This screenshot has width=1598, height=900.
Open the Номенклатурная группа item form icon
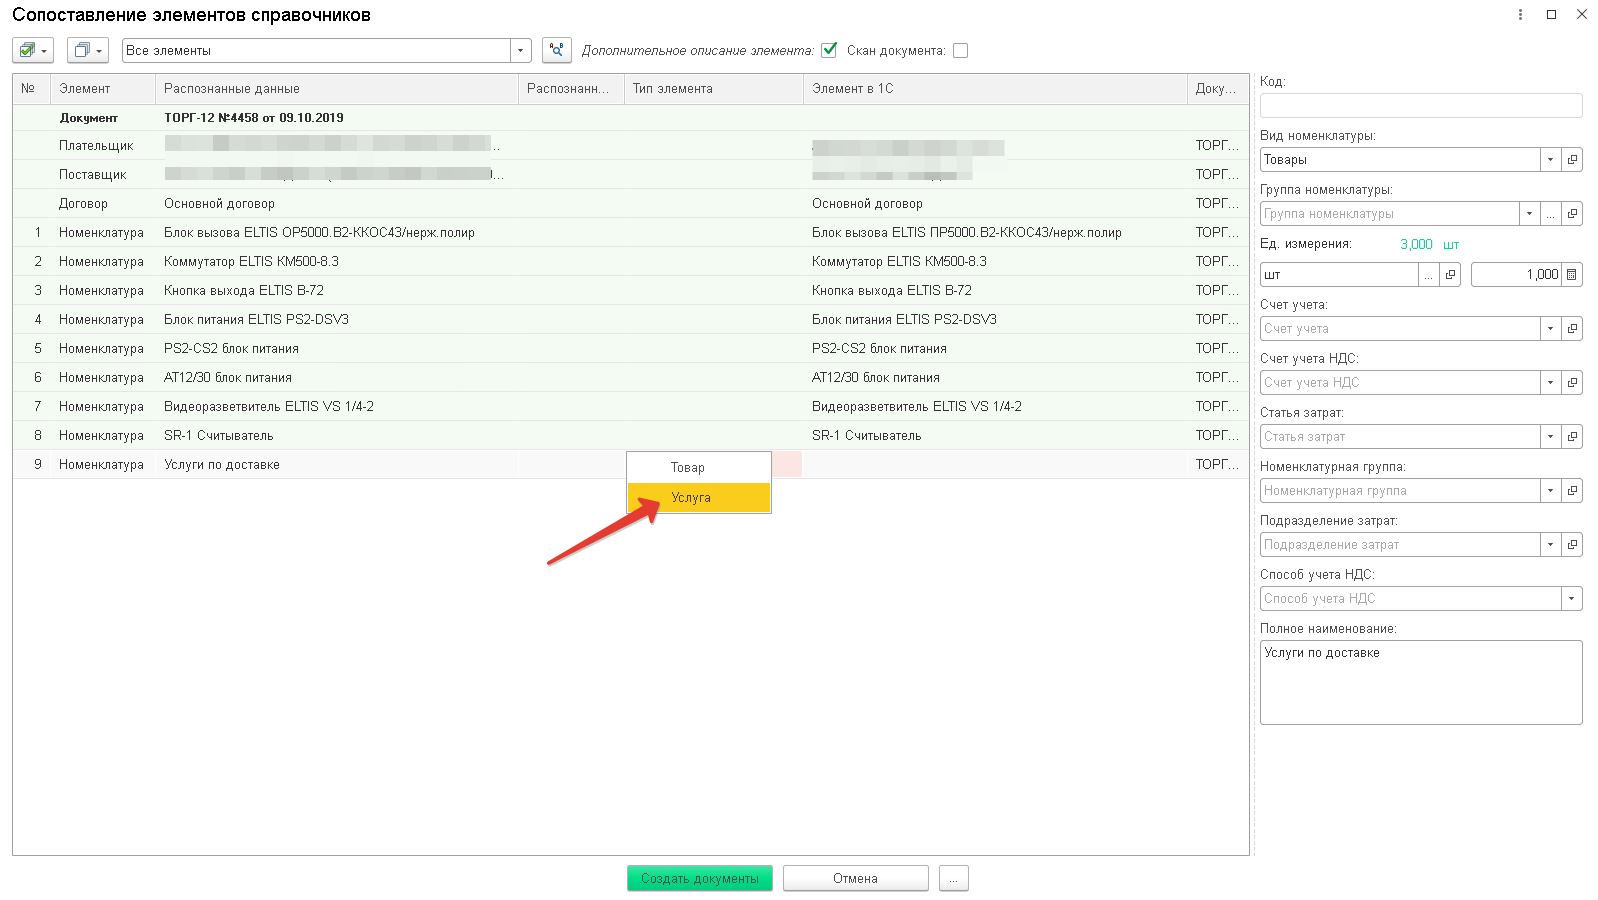(x=1572, y=490)
